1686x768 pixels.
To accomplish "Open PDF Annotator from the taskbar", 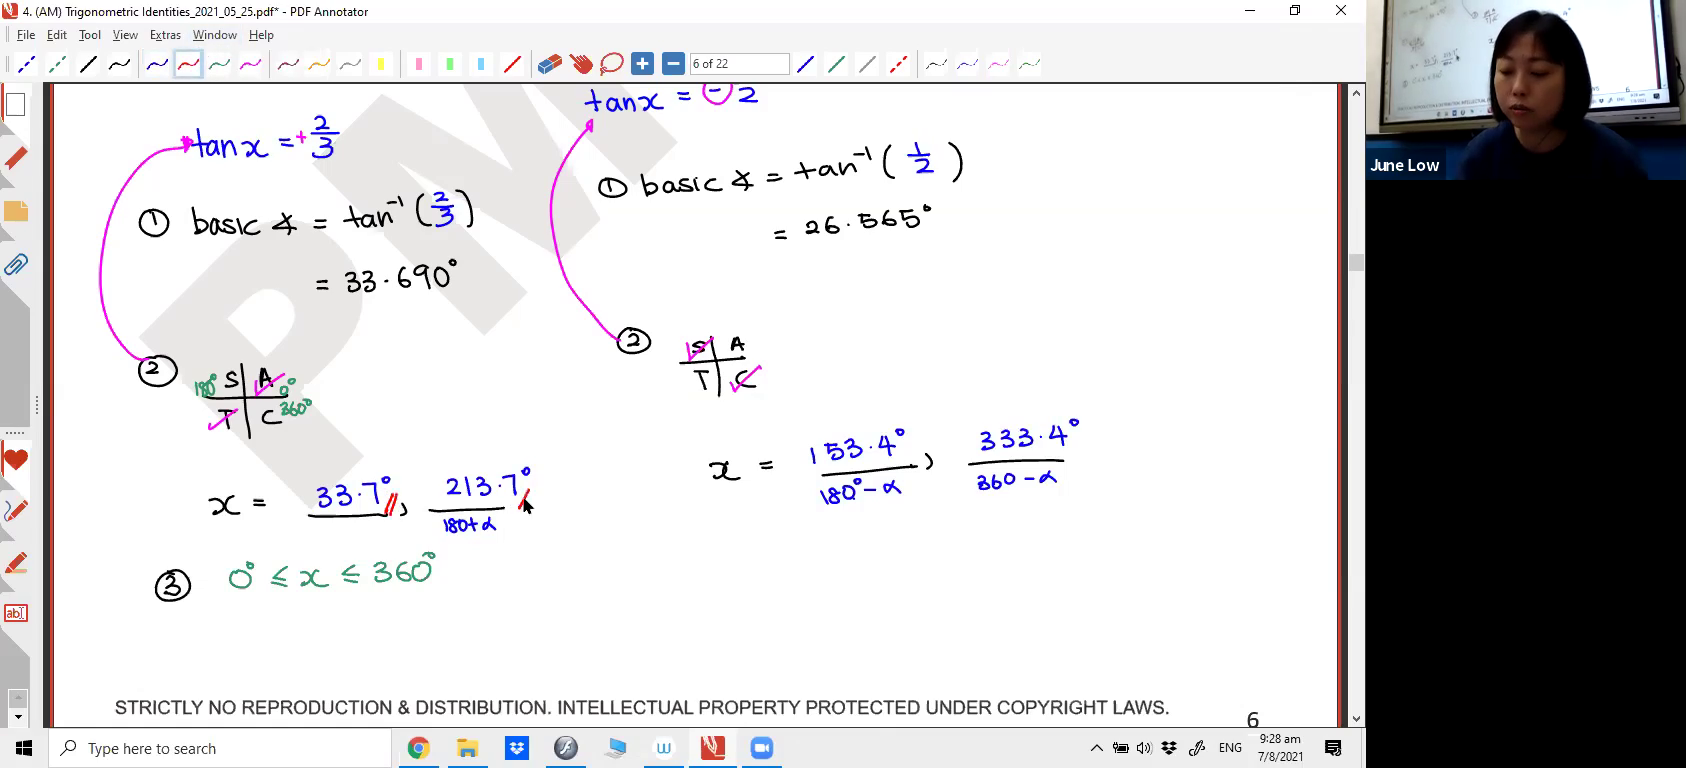I will tap(713, 748).
